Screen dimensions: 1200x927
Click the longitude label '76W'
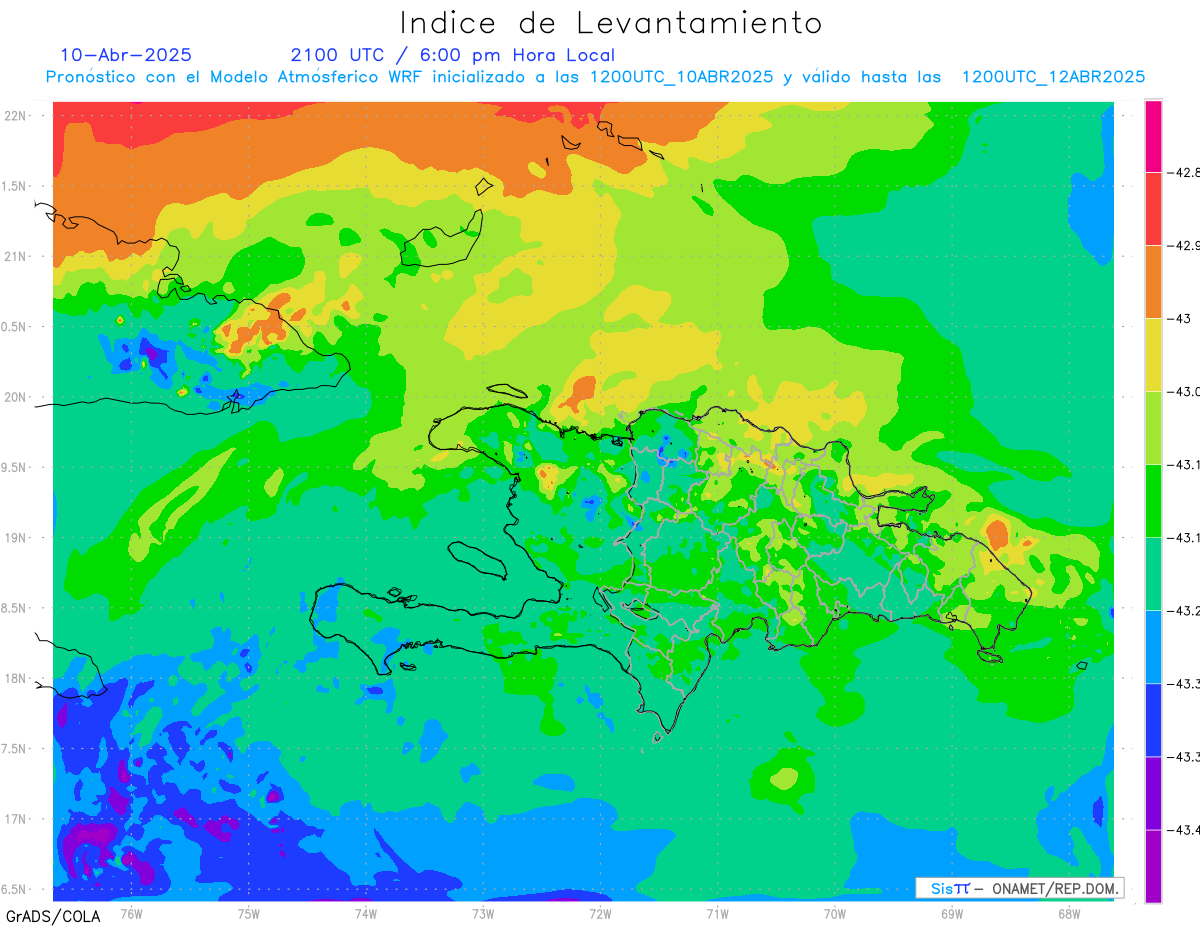click(131, 913)
